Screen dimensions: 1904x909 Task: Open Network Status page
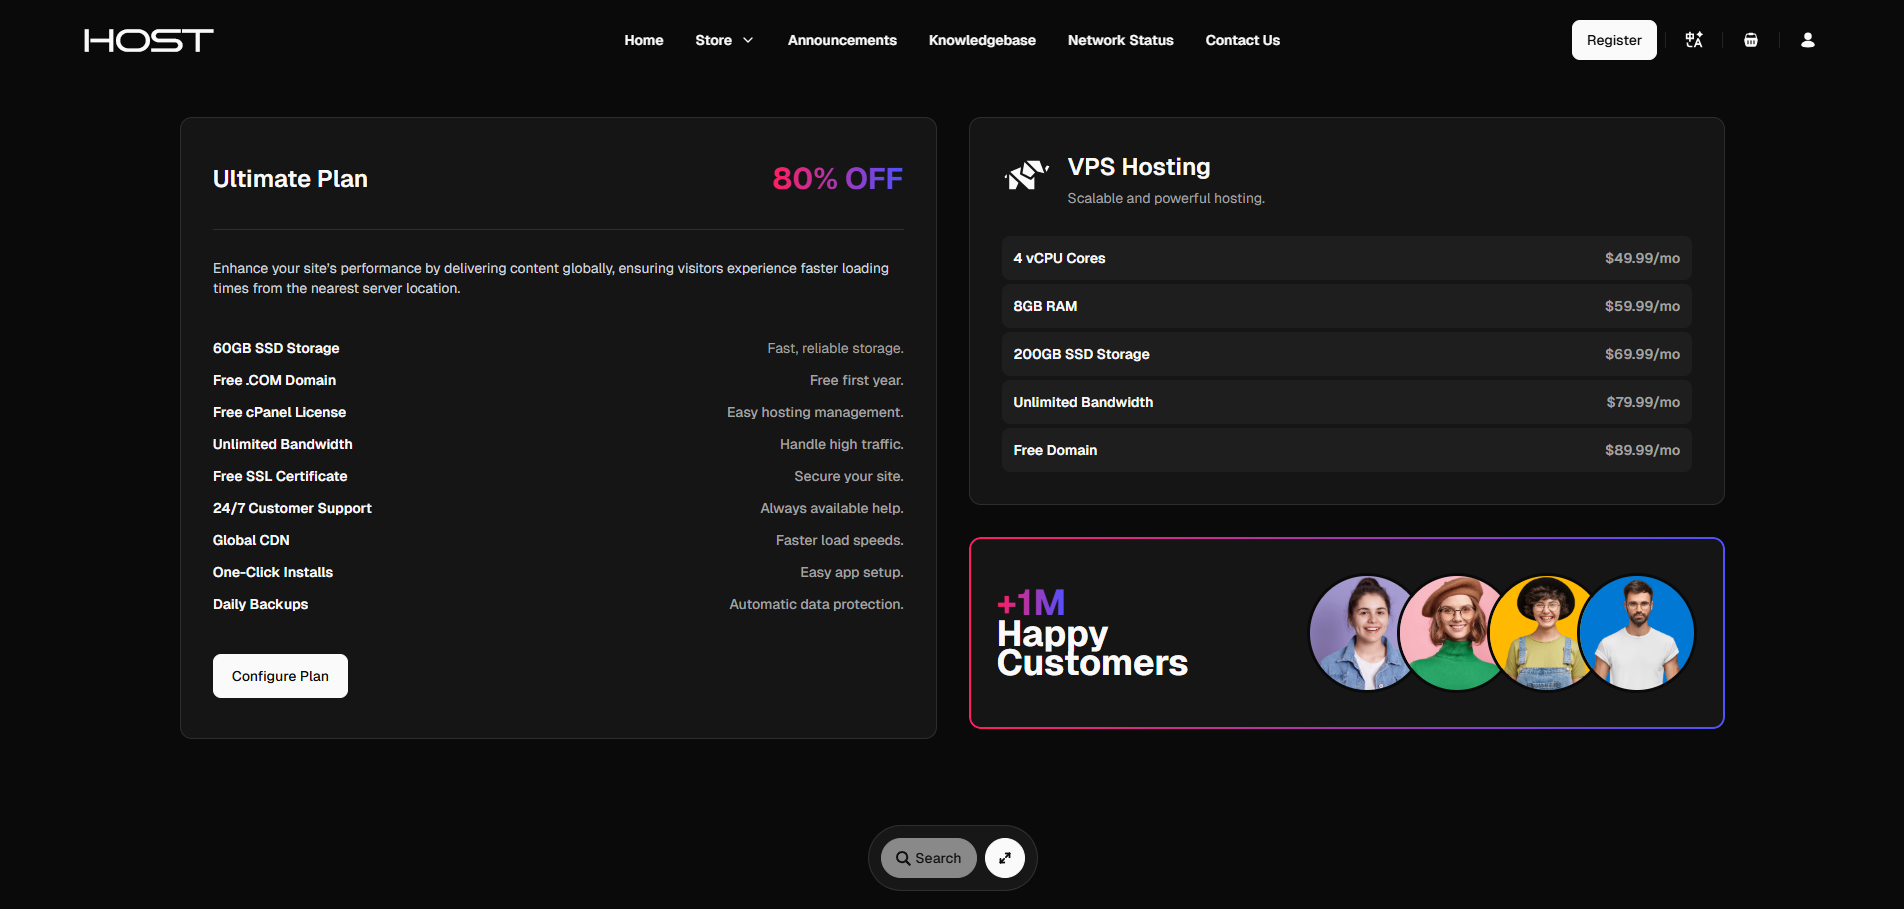[1120, 40]
